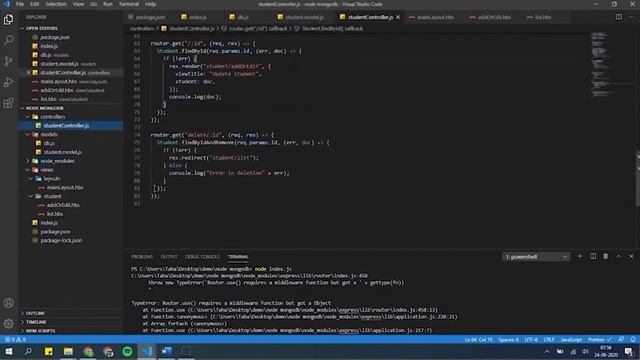This screenshot has height=360, width=640.
Task: Maximize the terminal panel size
Action: point(618,256)
